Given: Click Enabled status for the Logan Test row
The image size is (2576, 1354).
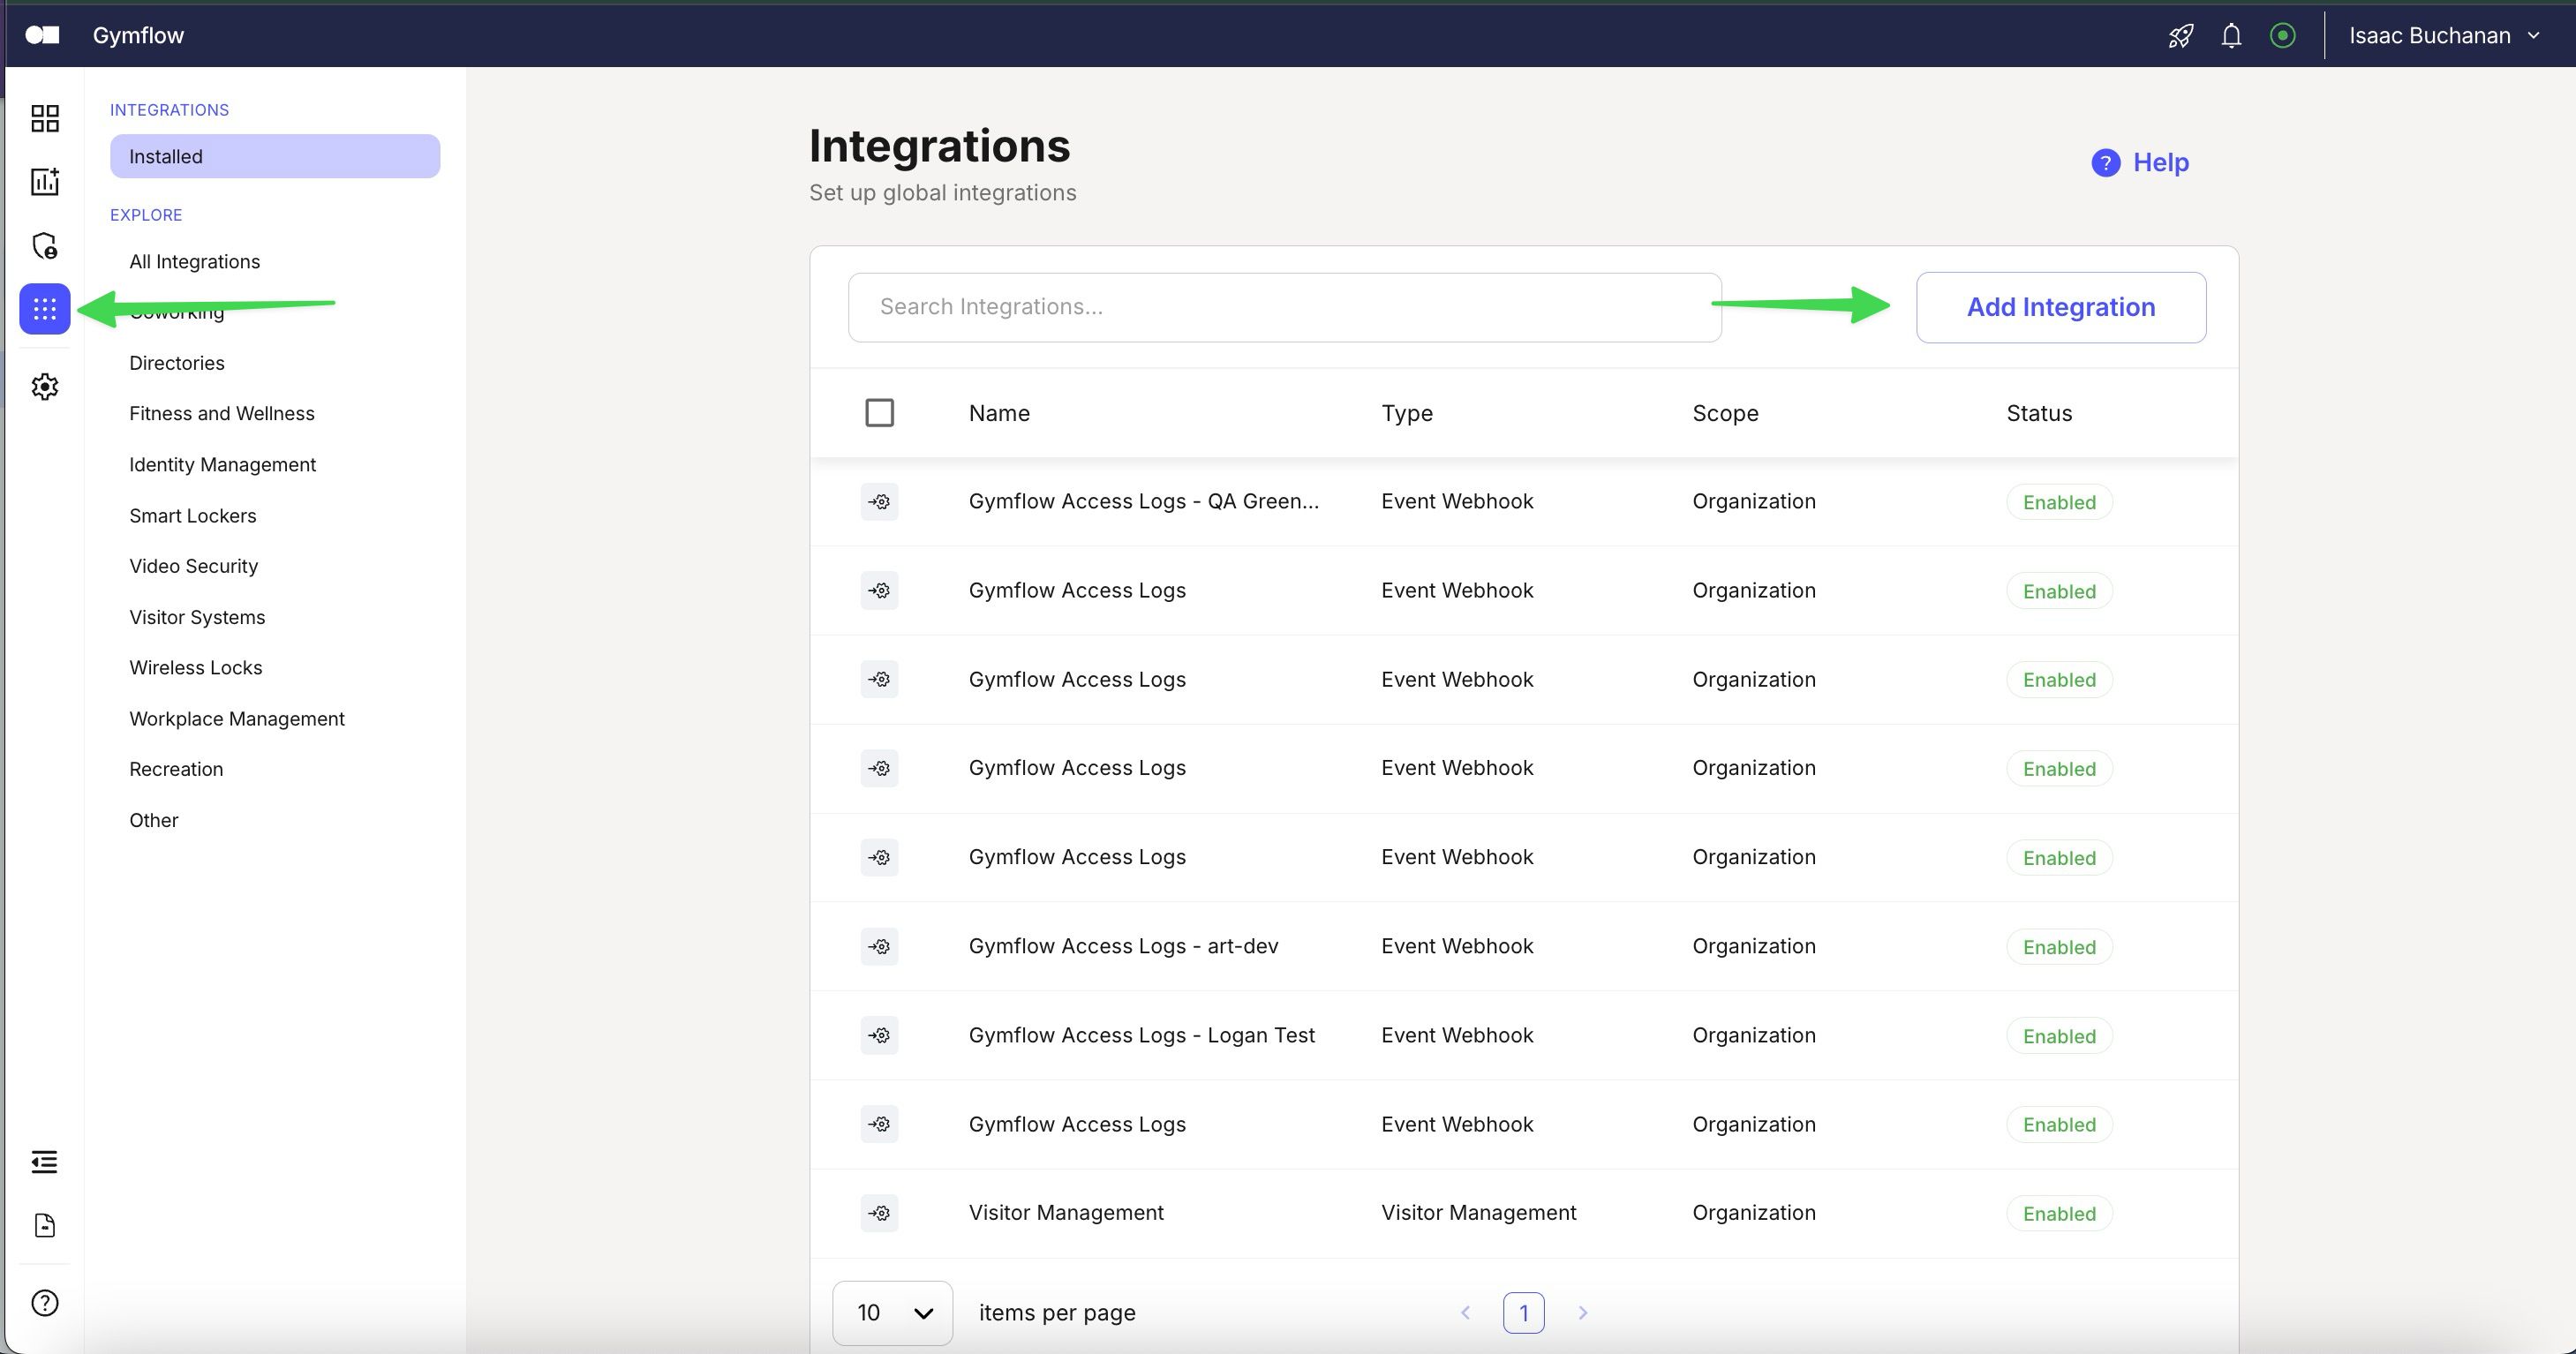Looking at the screenshot, I should coord(2059,1036).
